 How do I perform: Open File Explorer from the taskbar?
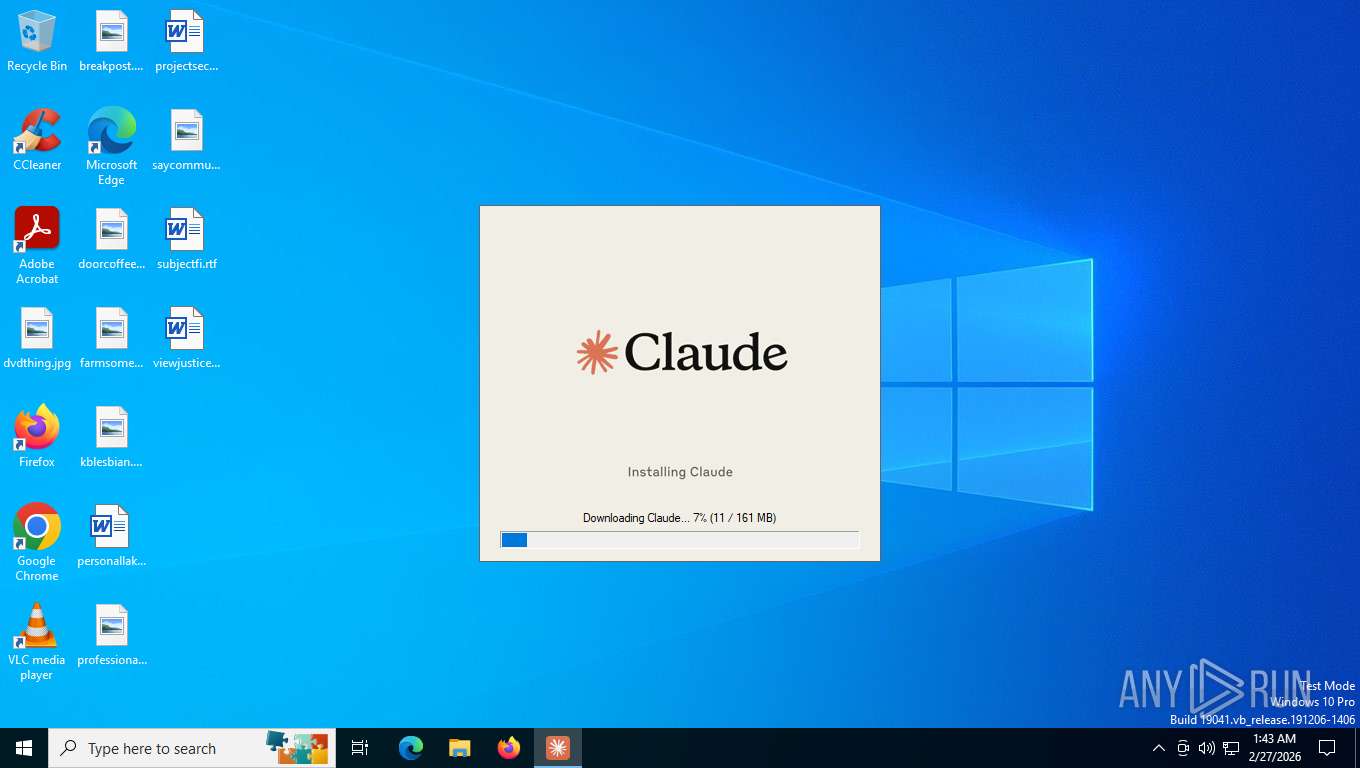(x=459, y=748)
